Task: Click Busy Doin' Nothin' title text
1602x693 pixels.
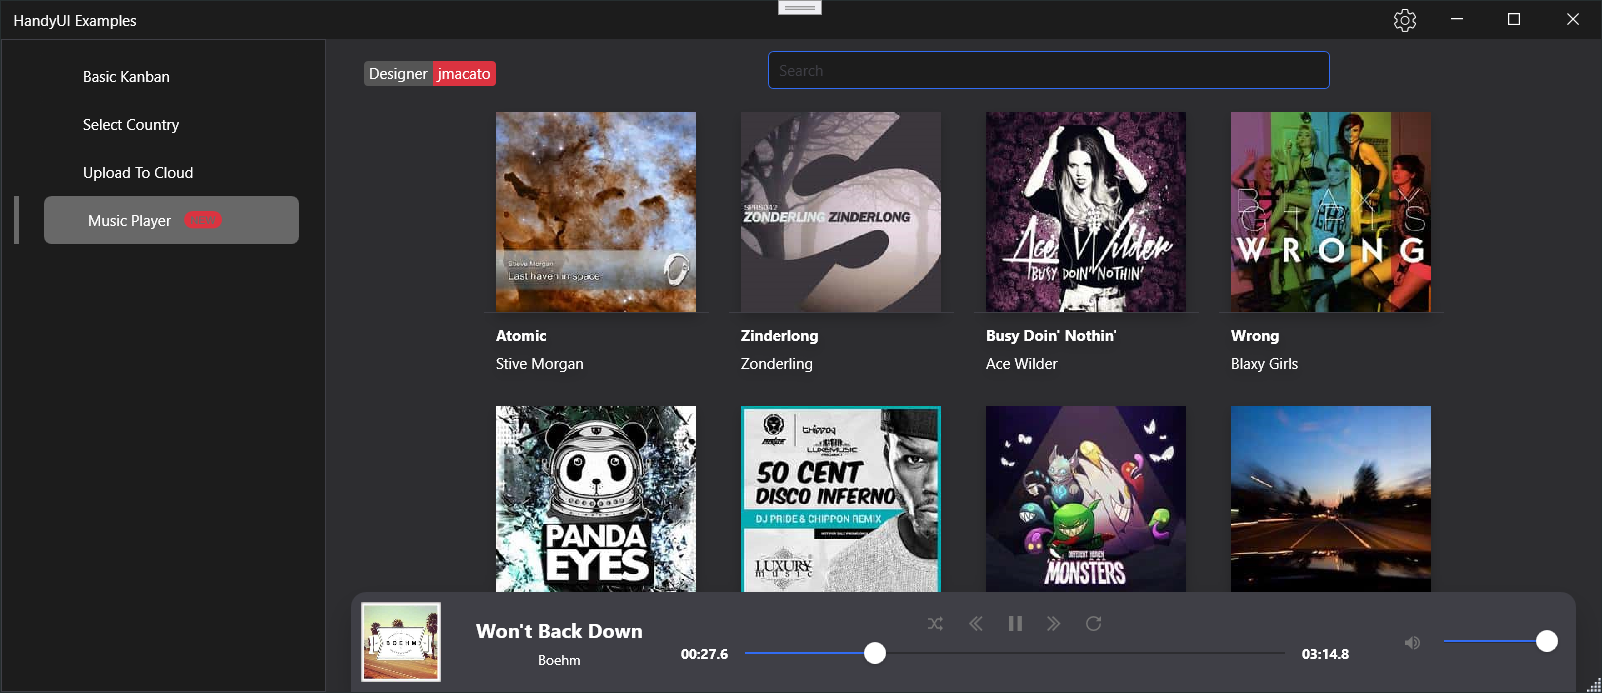Action: coord(1051,336)
